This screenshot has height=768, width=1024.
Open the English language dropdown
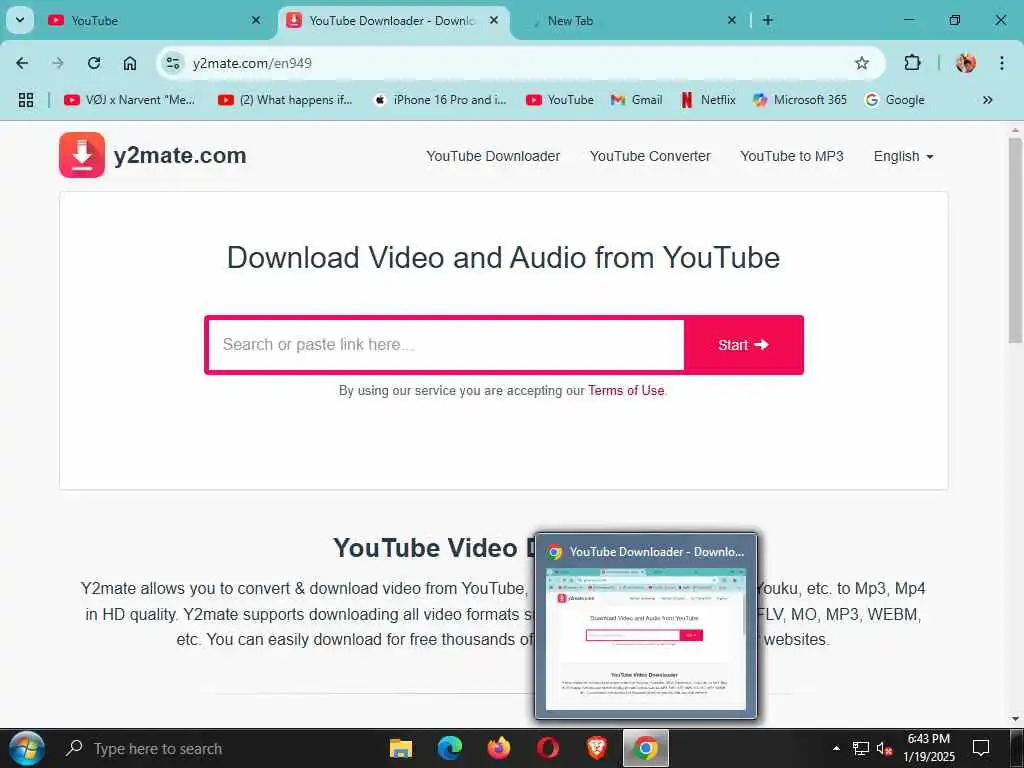point(903,157)
